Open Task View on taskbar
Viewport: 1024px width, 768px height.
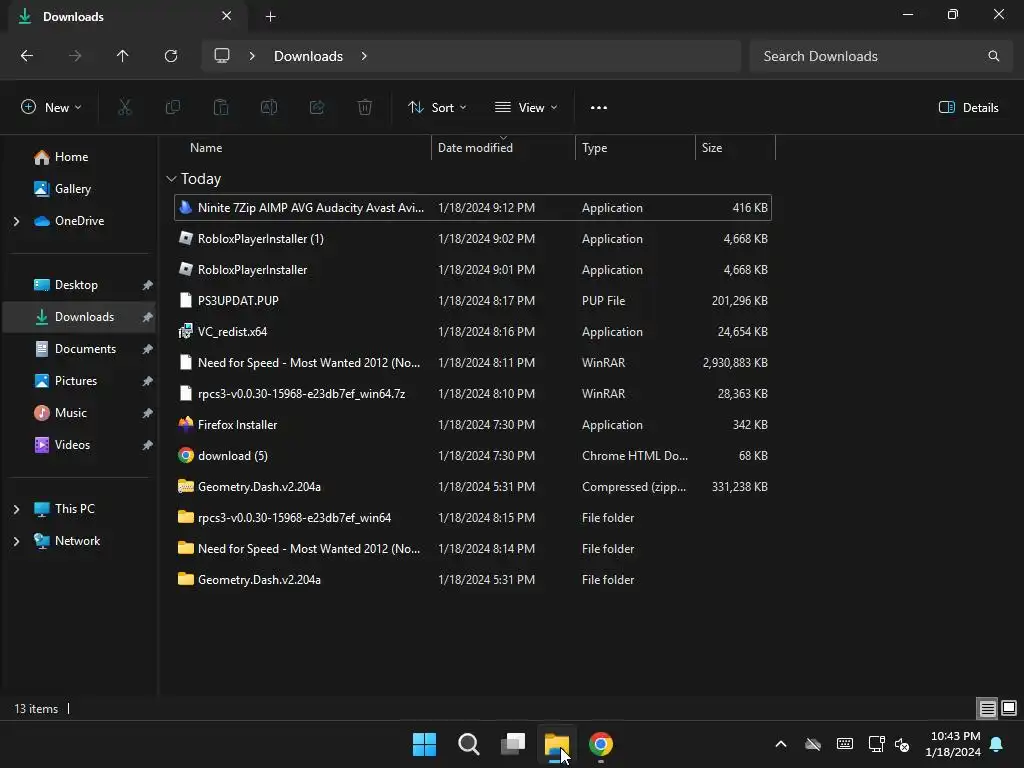513,744
